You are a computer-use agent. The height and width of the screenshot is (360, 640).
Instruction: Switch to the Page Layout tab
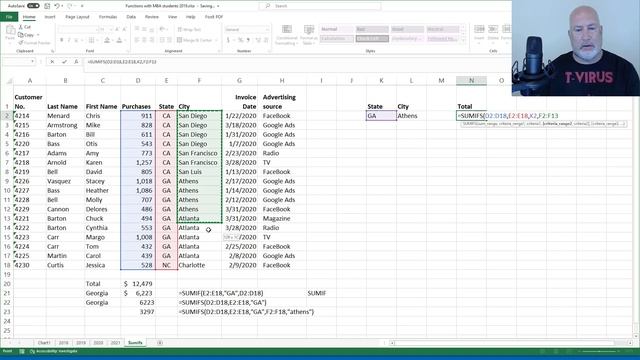point(77,17)
